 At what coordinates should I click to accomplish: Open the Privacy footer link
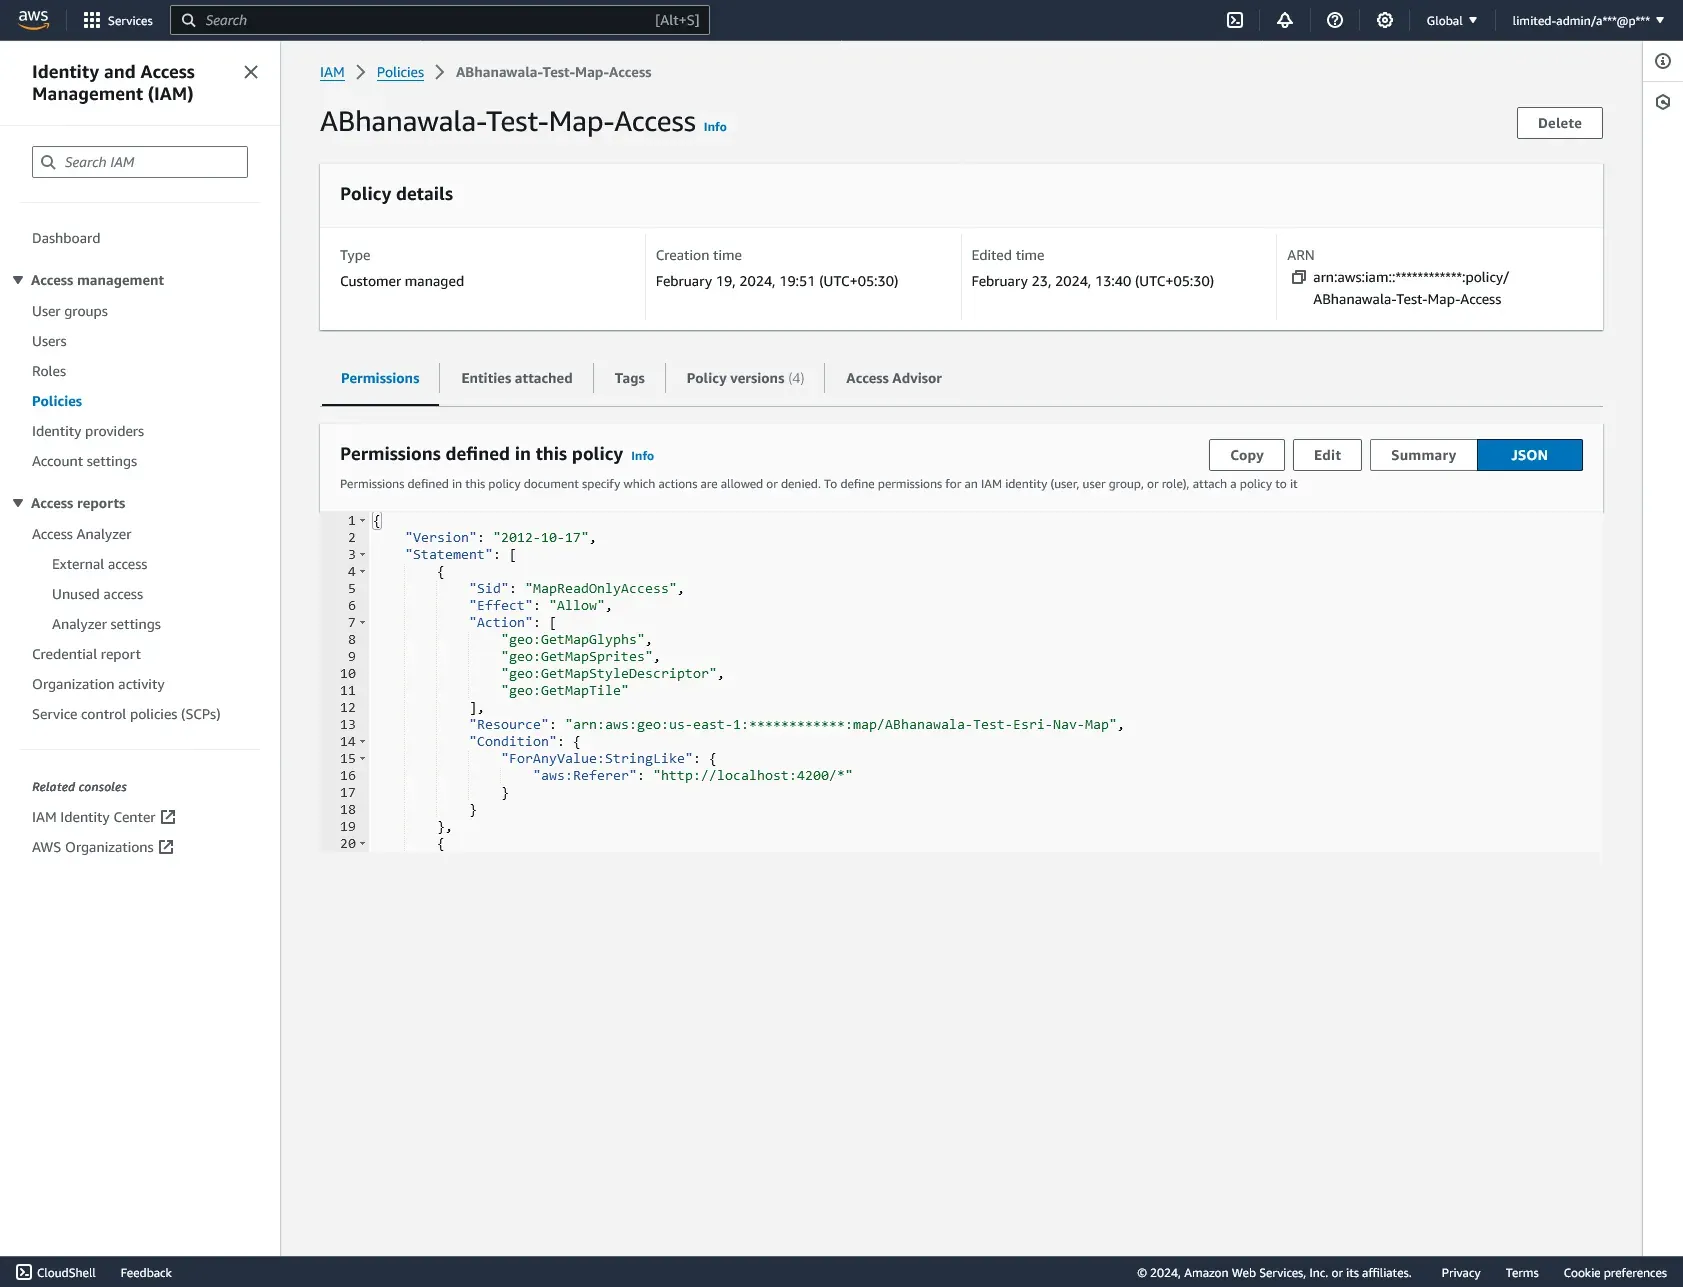tap(1460, 1272)
